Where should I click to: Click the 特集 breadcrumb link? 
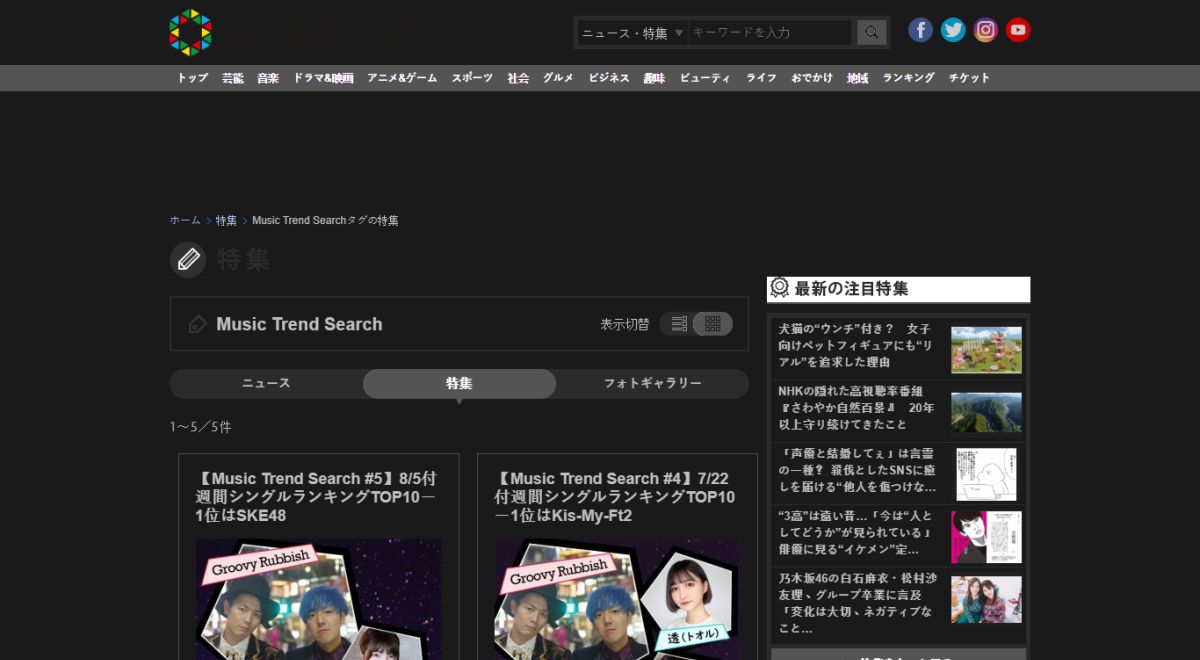pyautogui.click(x=226, y=220)
